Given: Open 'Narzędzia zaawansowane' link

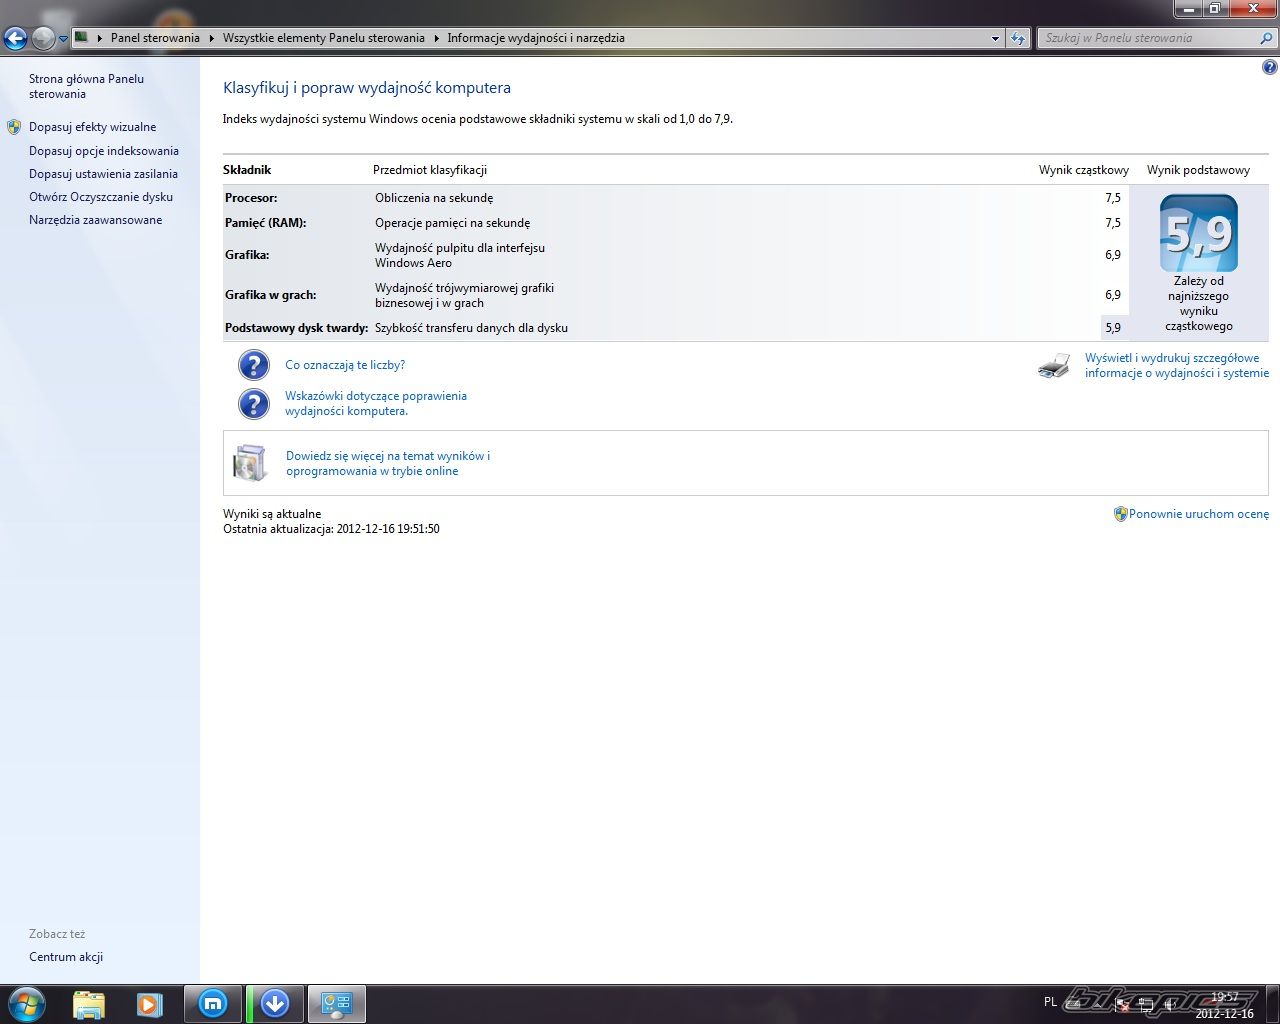Looking at the screenshot, I should coord(95,220).
